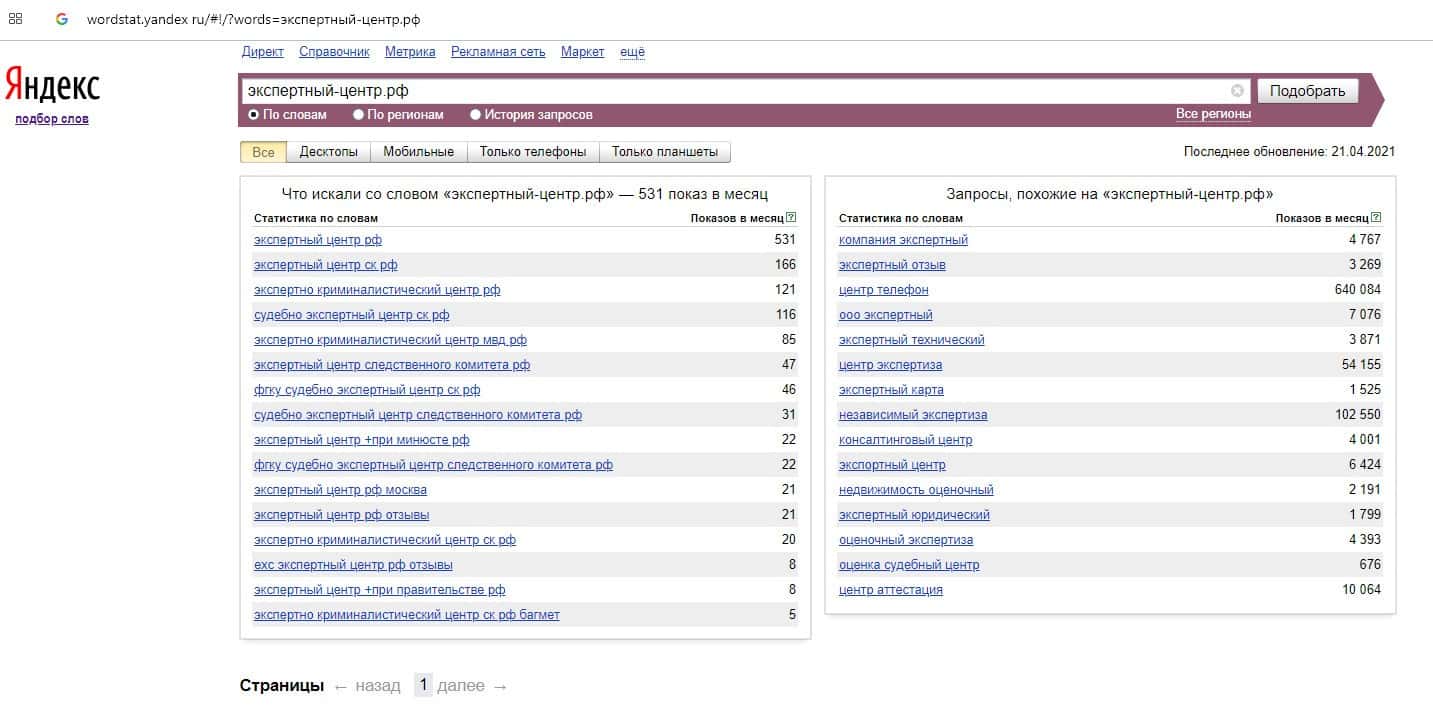Switch to the 'Мобильные' tab

419,152
